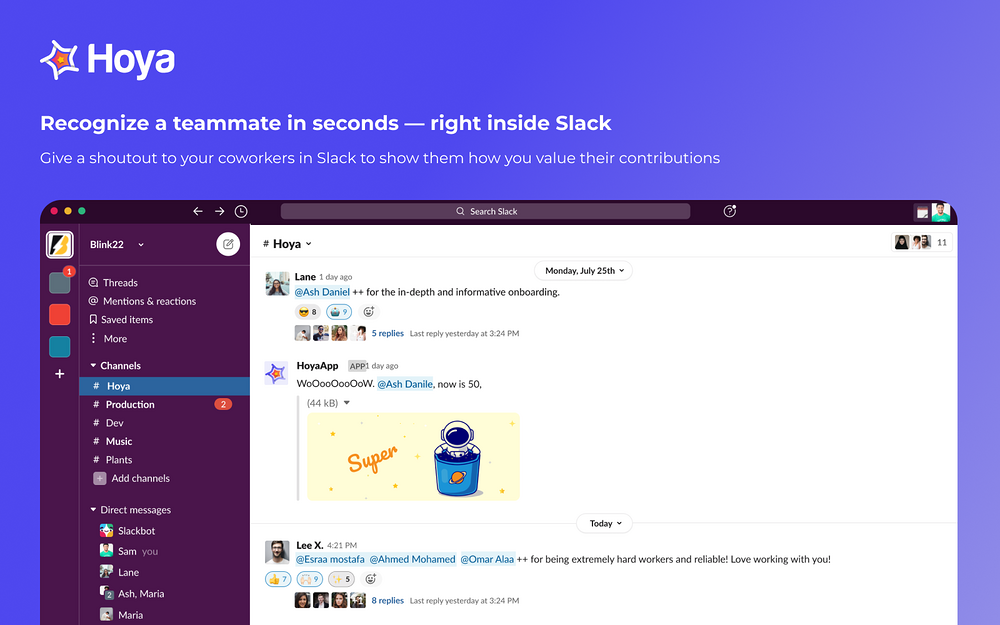Toggle the reaction with count 9 on Lane's message

pyautogui.click(x=339, y=312)
